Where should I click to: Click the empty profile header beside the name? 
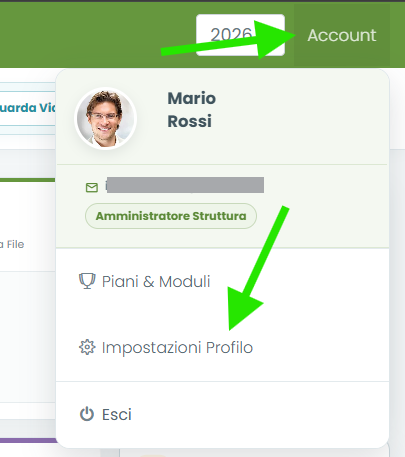click(x=300, y=117)
